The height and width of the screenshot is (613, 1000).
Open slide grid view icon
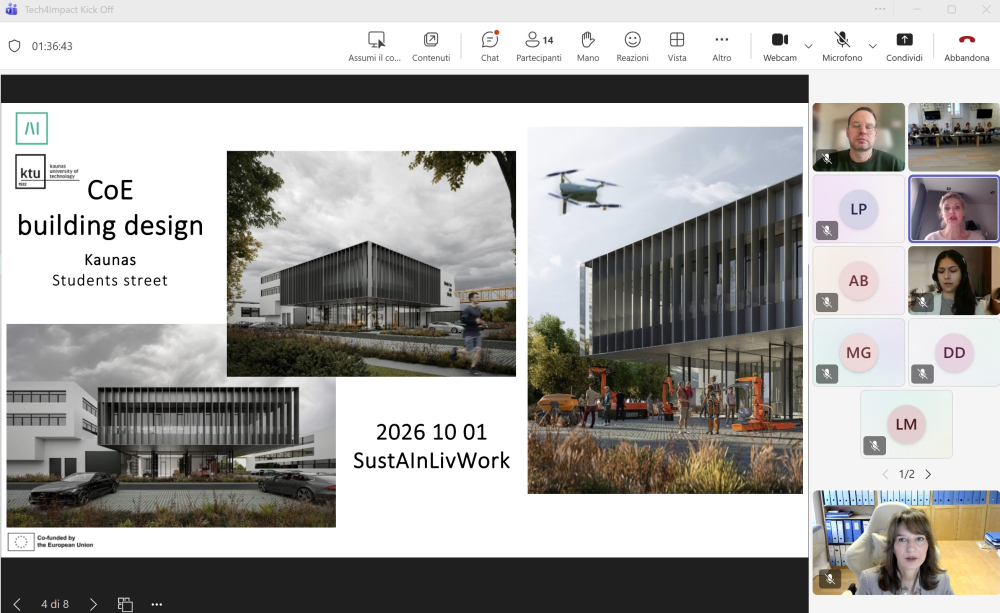point(125,604)
